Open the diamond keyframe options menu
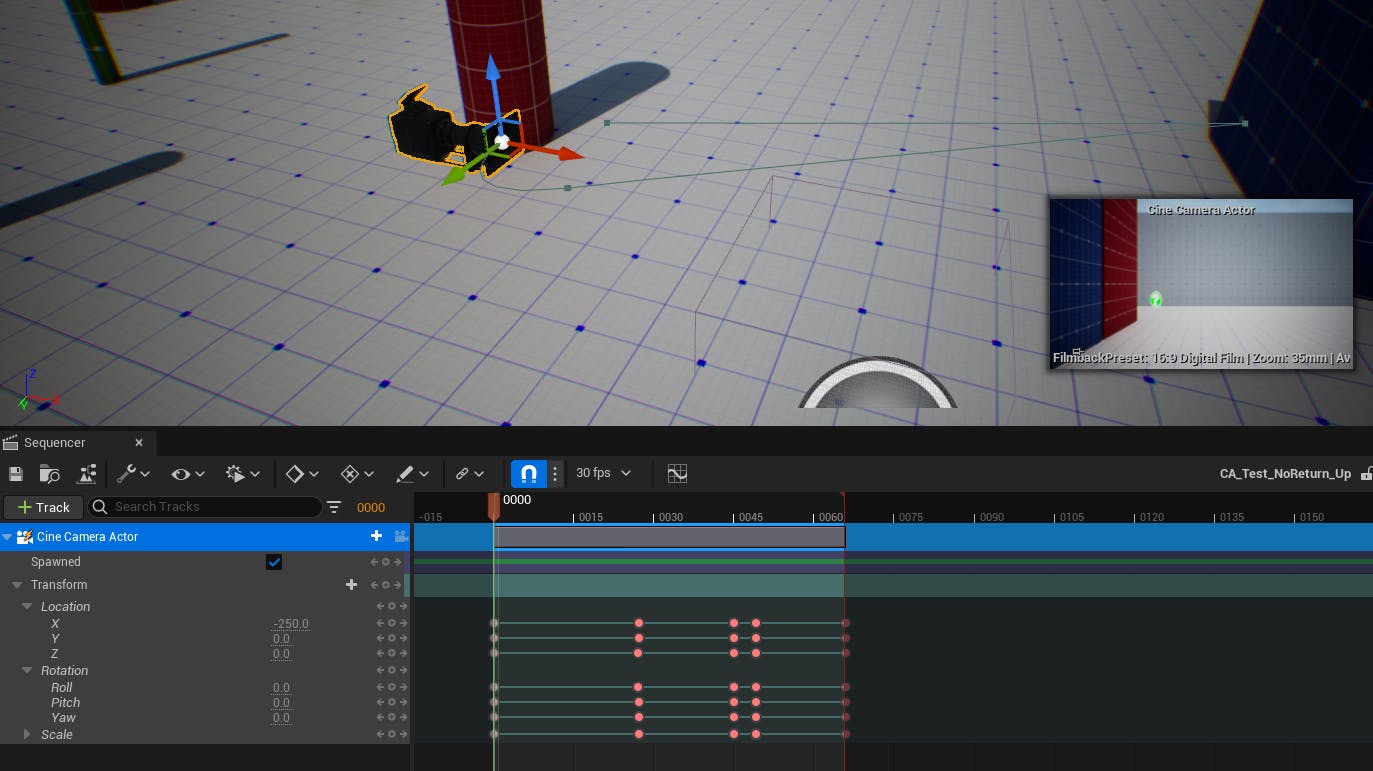The height and width of the screenshot is (771, 1373). coord(302,473)
